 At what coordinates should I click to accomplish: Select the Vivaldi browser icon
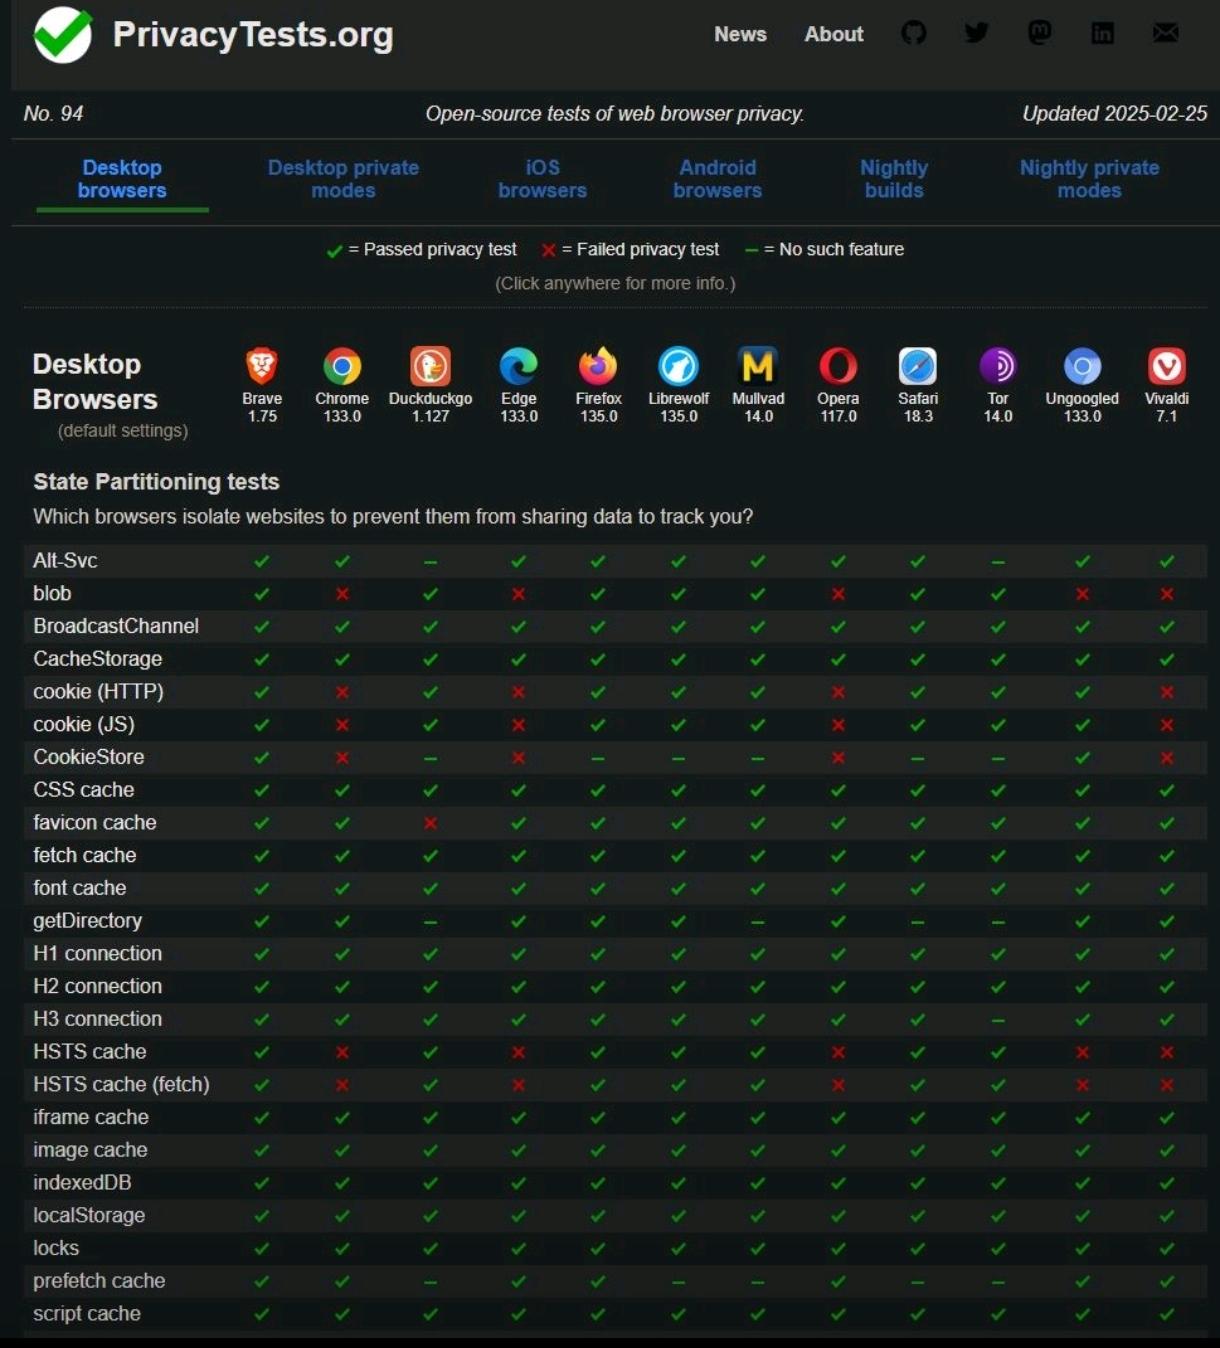1167,366
